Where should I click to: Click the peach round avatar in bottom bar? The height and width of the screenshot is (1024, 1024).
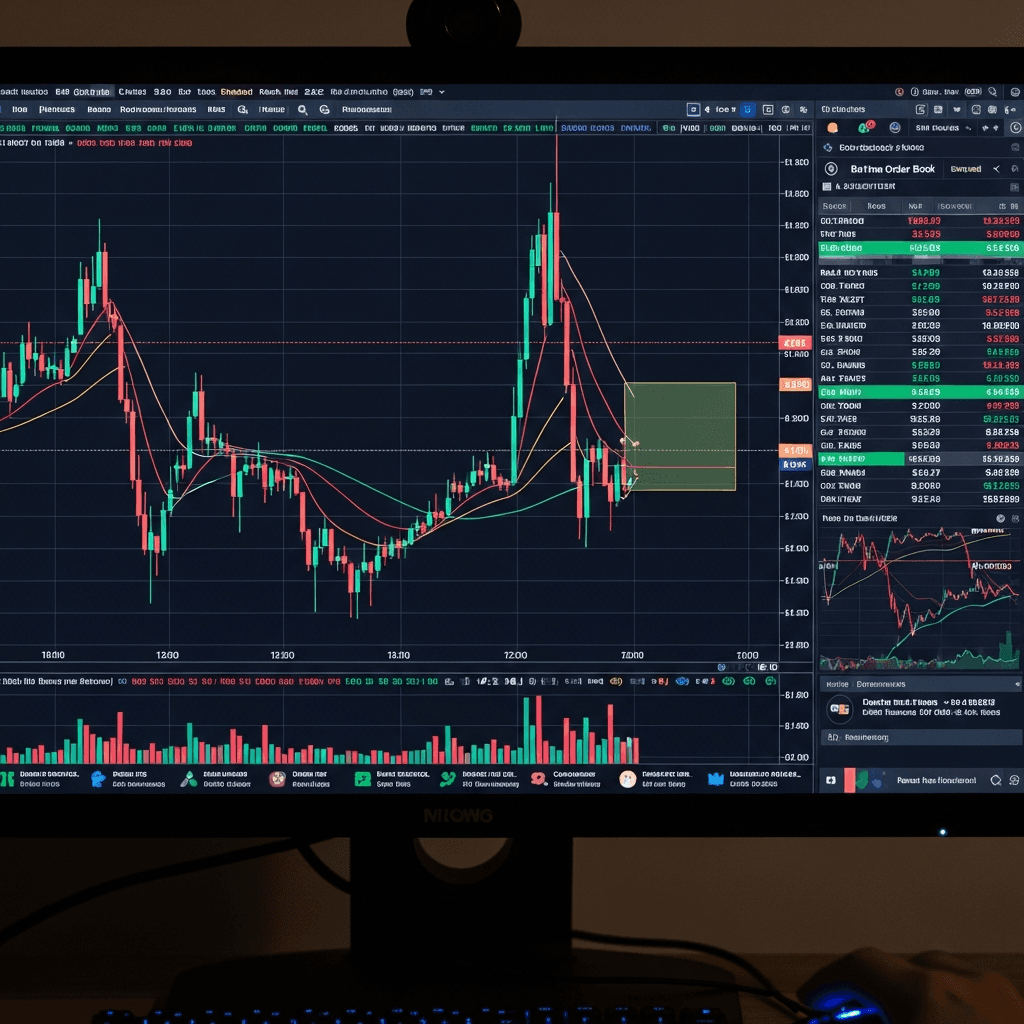pos(628,779)
